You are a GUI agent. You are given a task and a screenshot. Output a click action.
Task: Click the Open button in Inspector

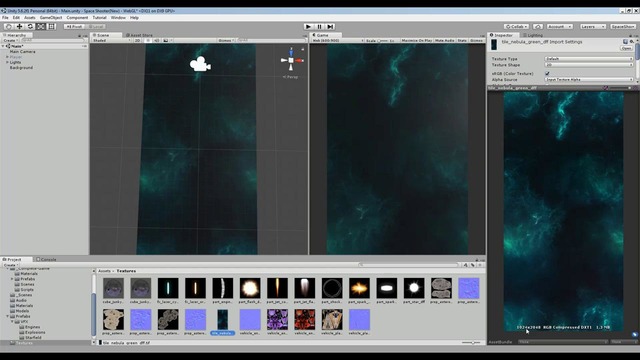(x=627, y=48)
